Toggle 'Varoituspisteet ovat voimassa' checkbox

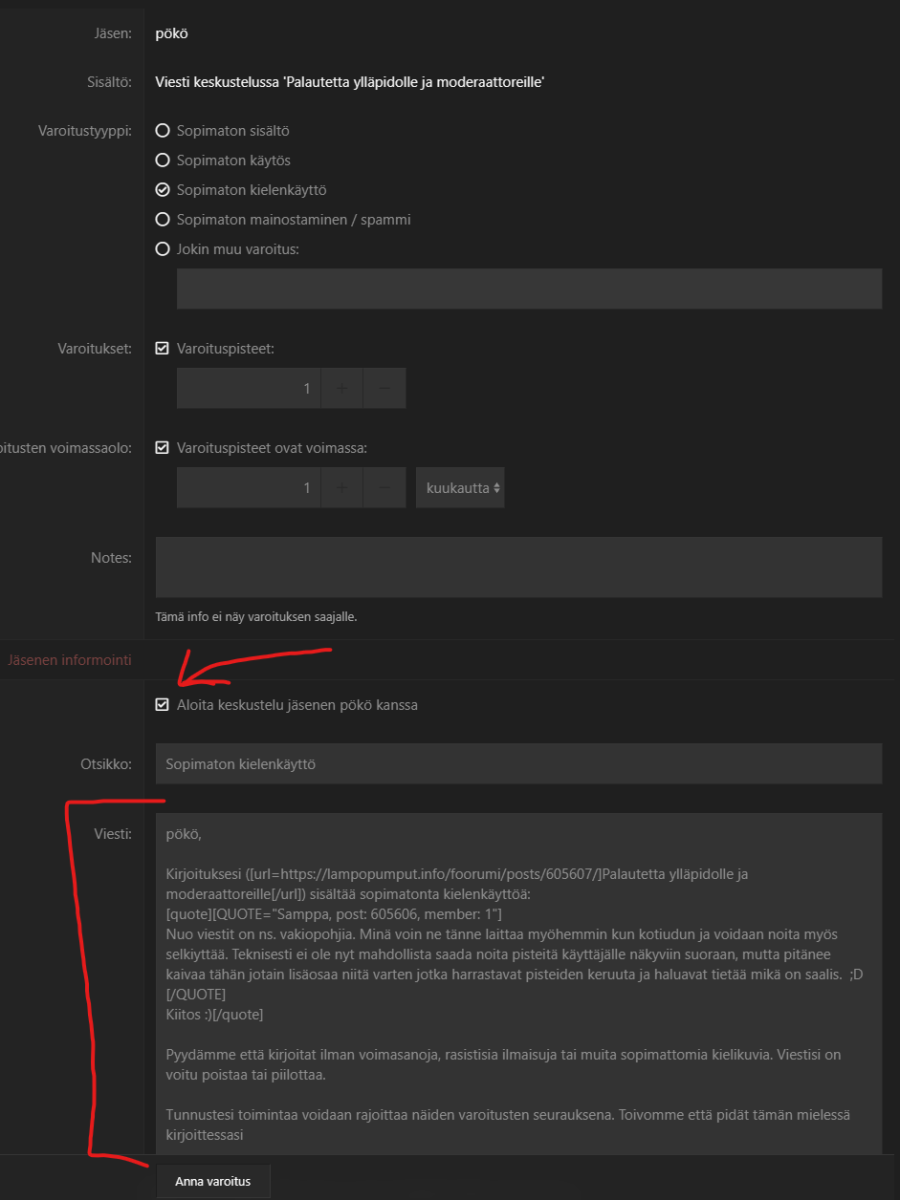coord(163,448)
